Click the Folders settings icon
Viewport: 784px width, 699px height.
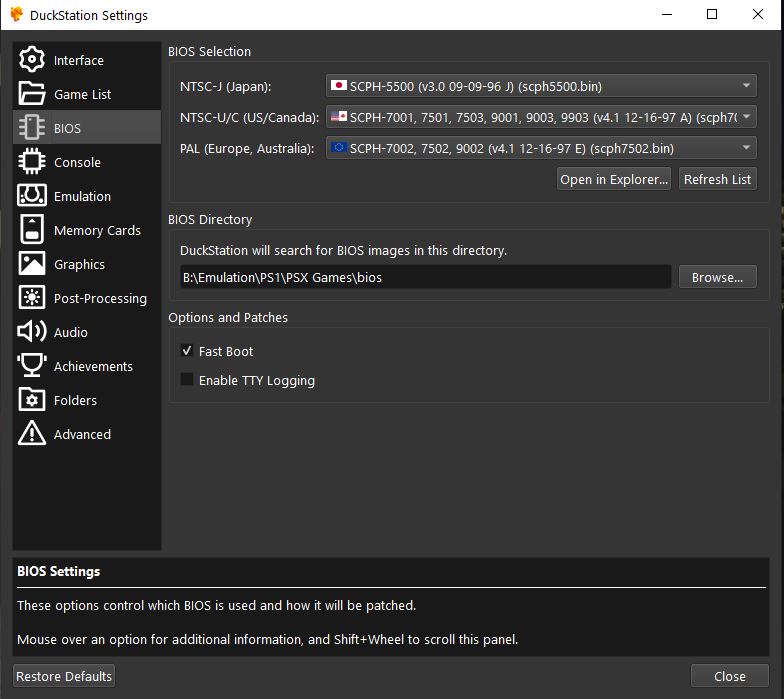pyautogui.click(x=32, y=400)
